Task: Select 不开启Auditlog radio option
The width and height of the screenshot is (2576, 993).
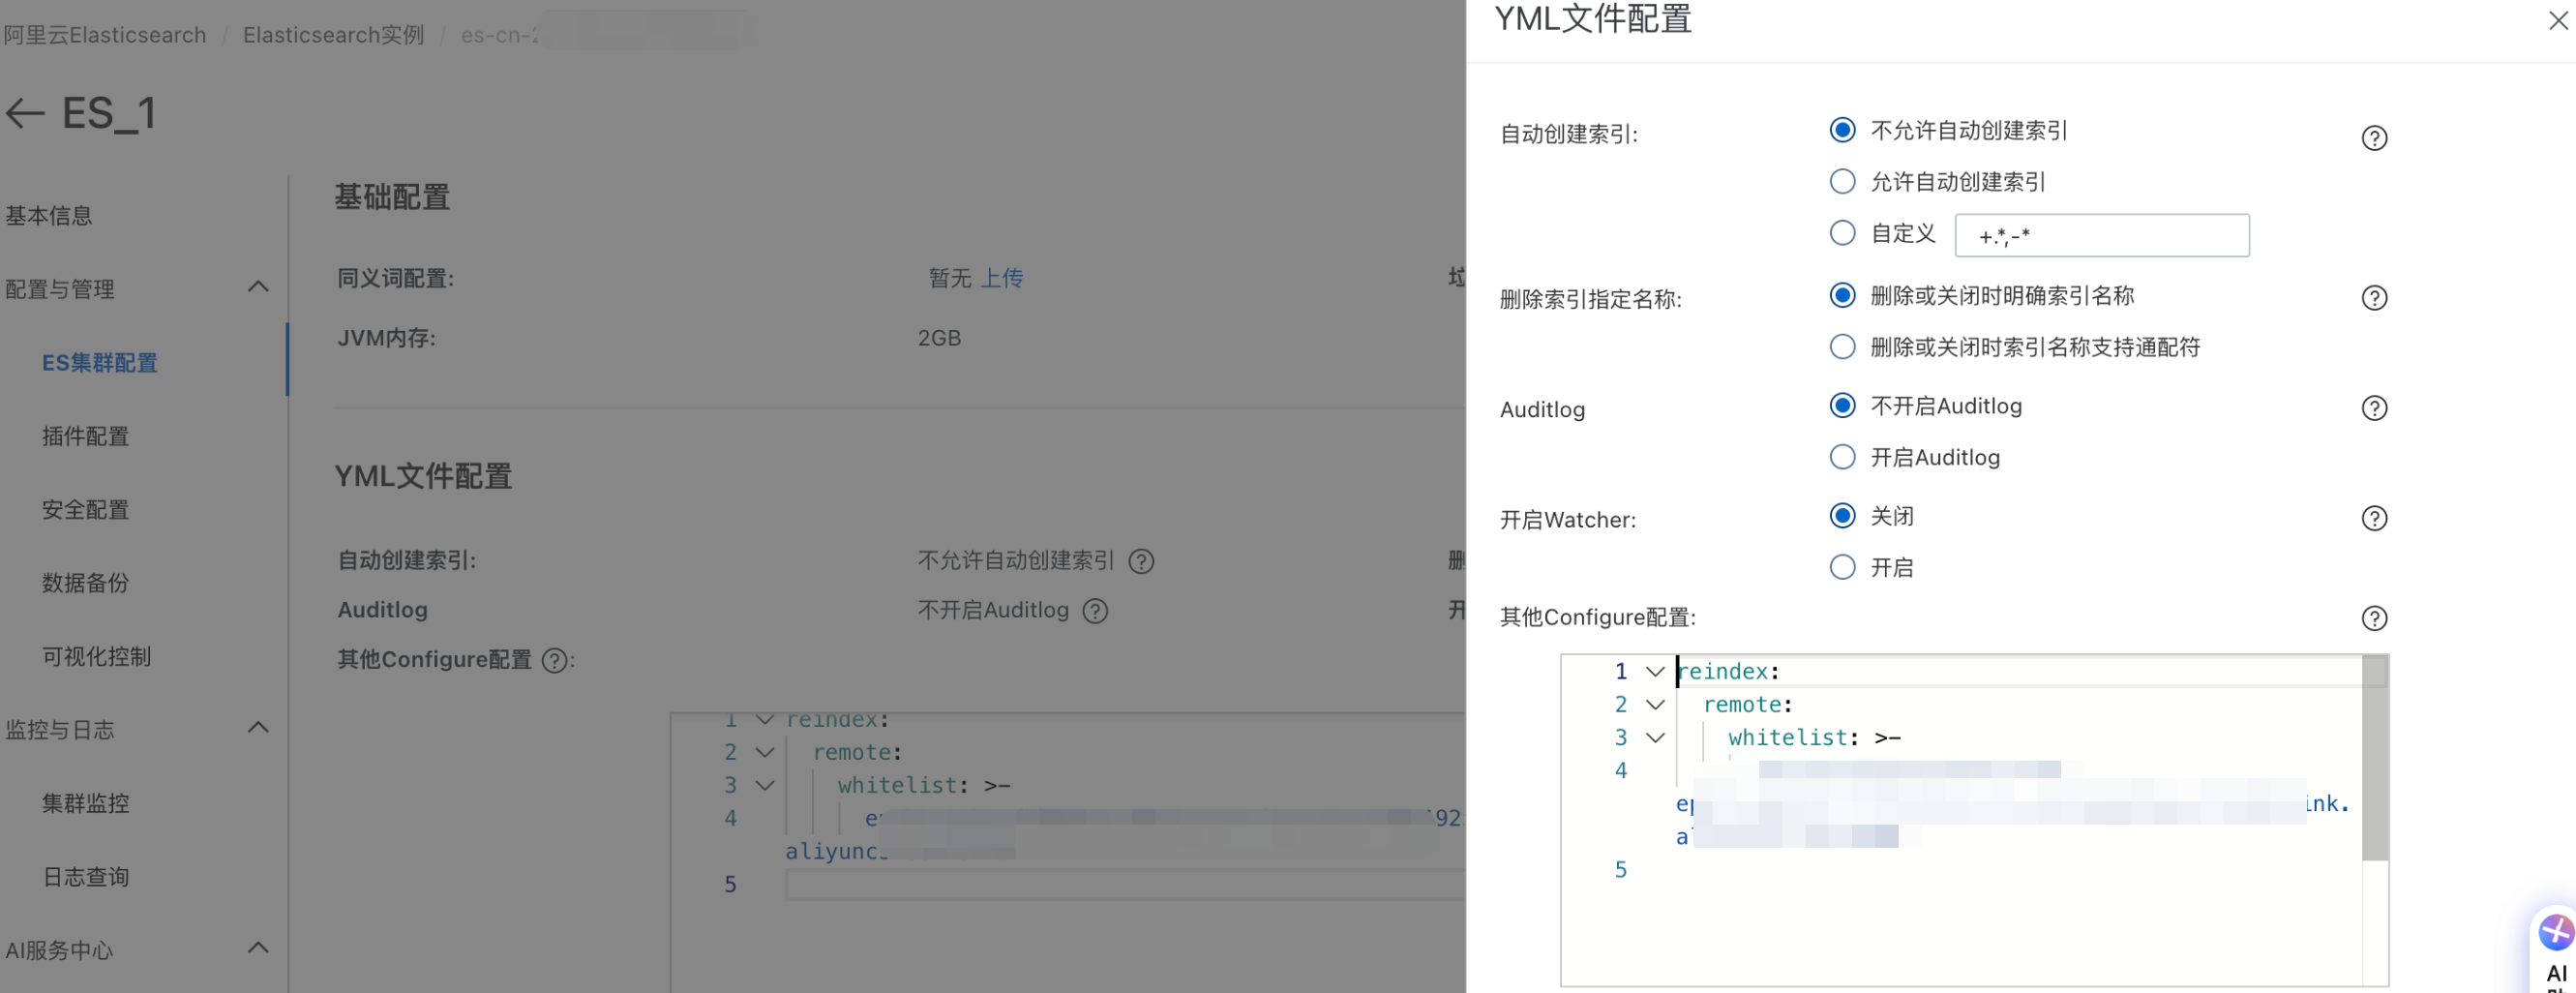Action: [x=1842, y=405]
